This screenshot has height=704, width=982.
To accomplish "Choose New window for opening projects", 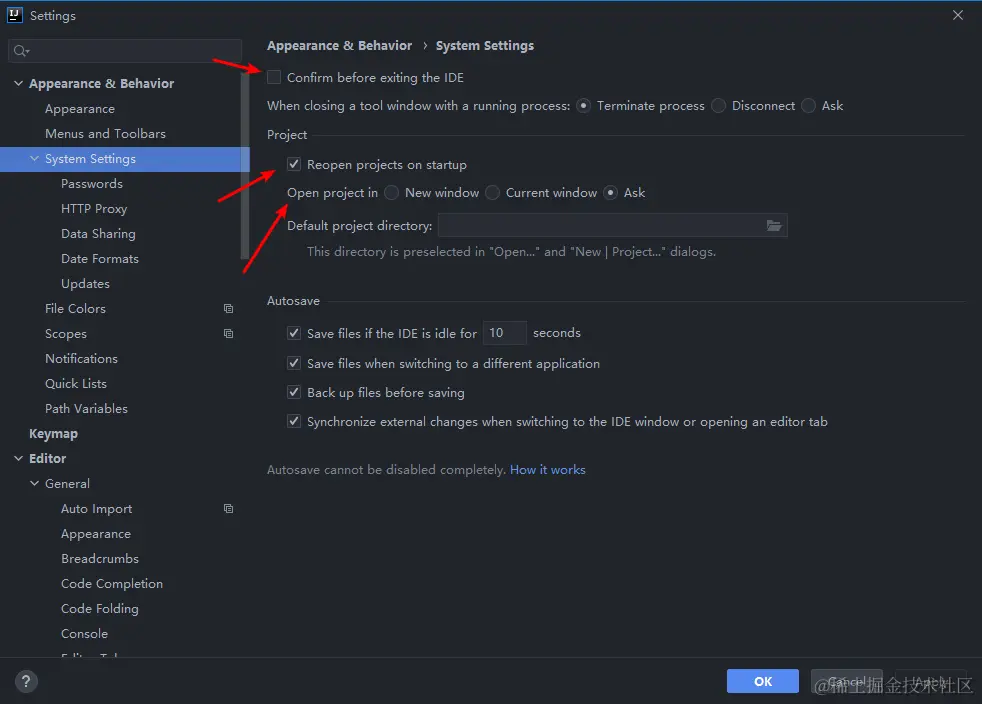I will tap(391, 193).
